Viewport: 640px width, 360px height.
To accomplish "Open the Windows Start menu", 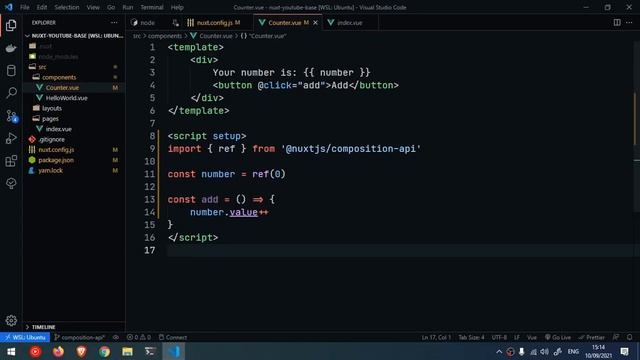I will pyautogui.click(x=11, y=351).
